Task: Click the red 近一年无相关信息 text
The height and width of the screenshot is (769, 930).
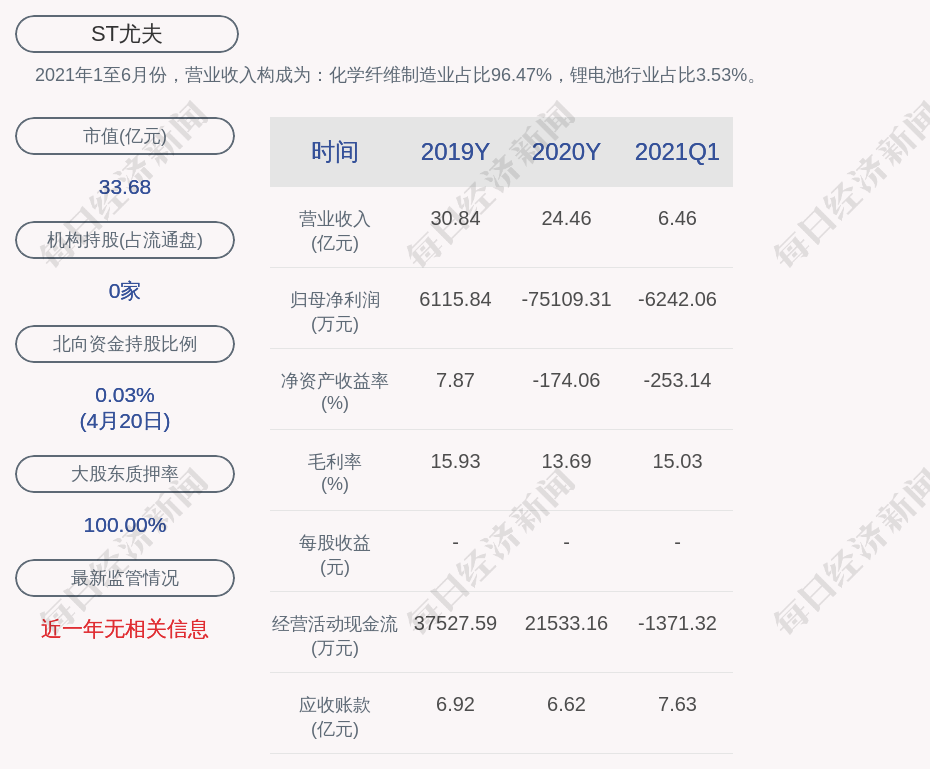Action: [125, 629]
